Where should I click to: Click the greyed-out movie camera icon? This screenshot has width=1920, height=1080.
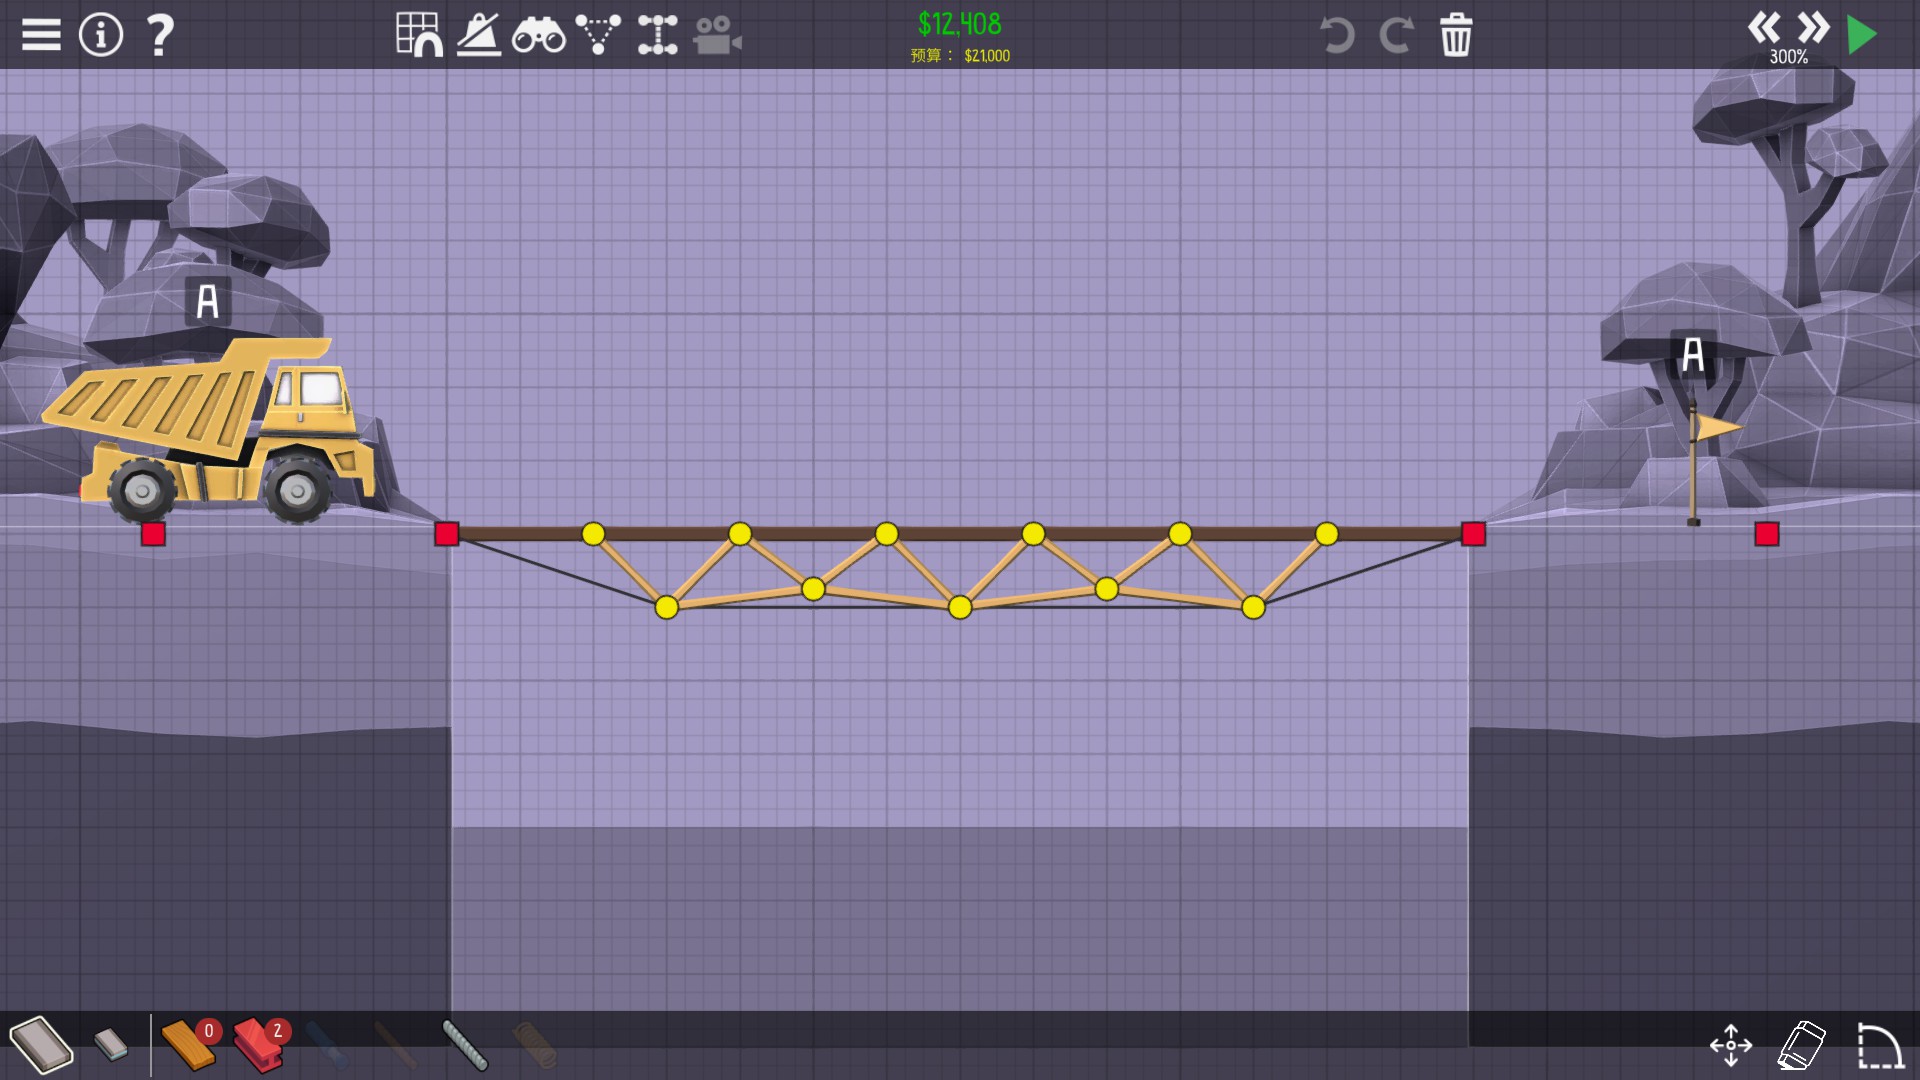click(717, 36)
